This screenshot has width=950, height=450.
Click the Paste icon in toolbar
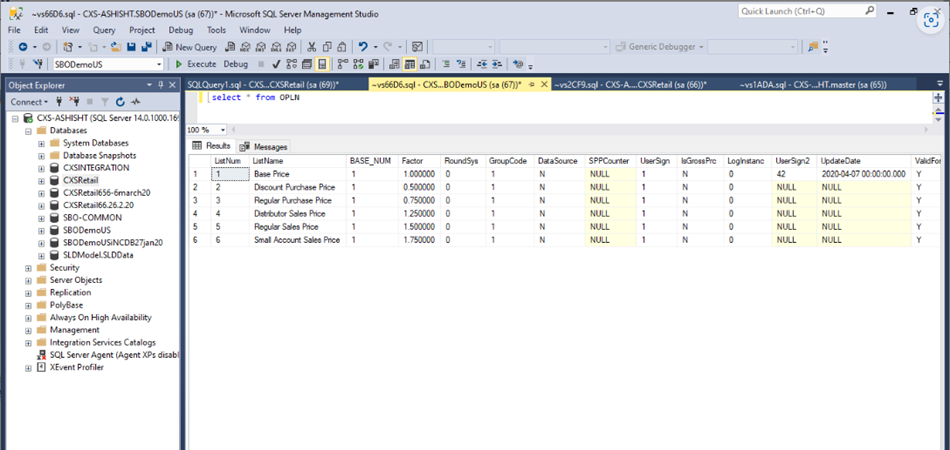point(342,47)
